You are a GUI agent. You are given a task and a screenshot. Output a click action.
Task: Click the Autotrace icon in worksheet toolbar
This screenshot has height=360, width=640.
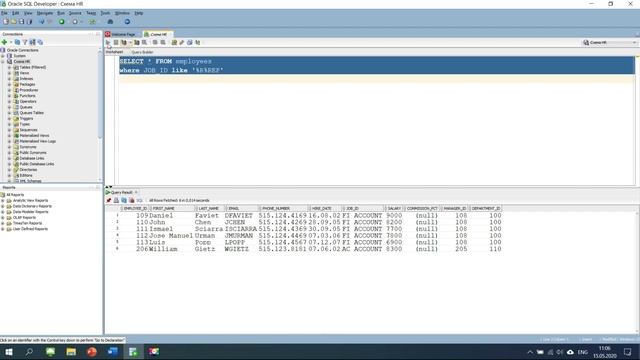pyautogui.click(x=137, y=42)
